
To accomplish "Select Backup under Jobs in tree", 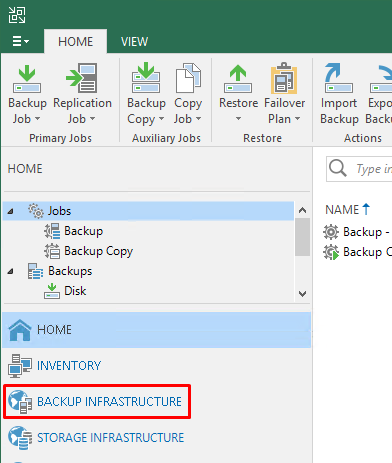I will 83,231.
